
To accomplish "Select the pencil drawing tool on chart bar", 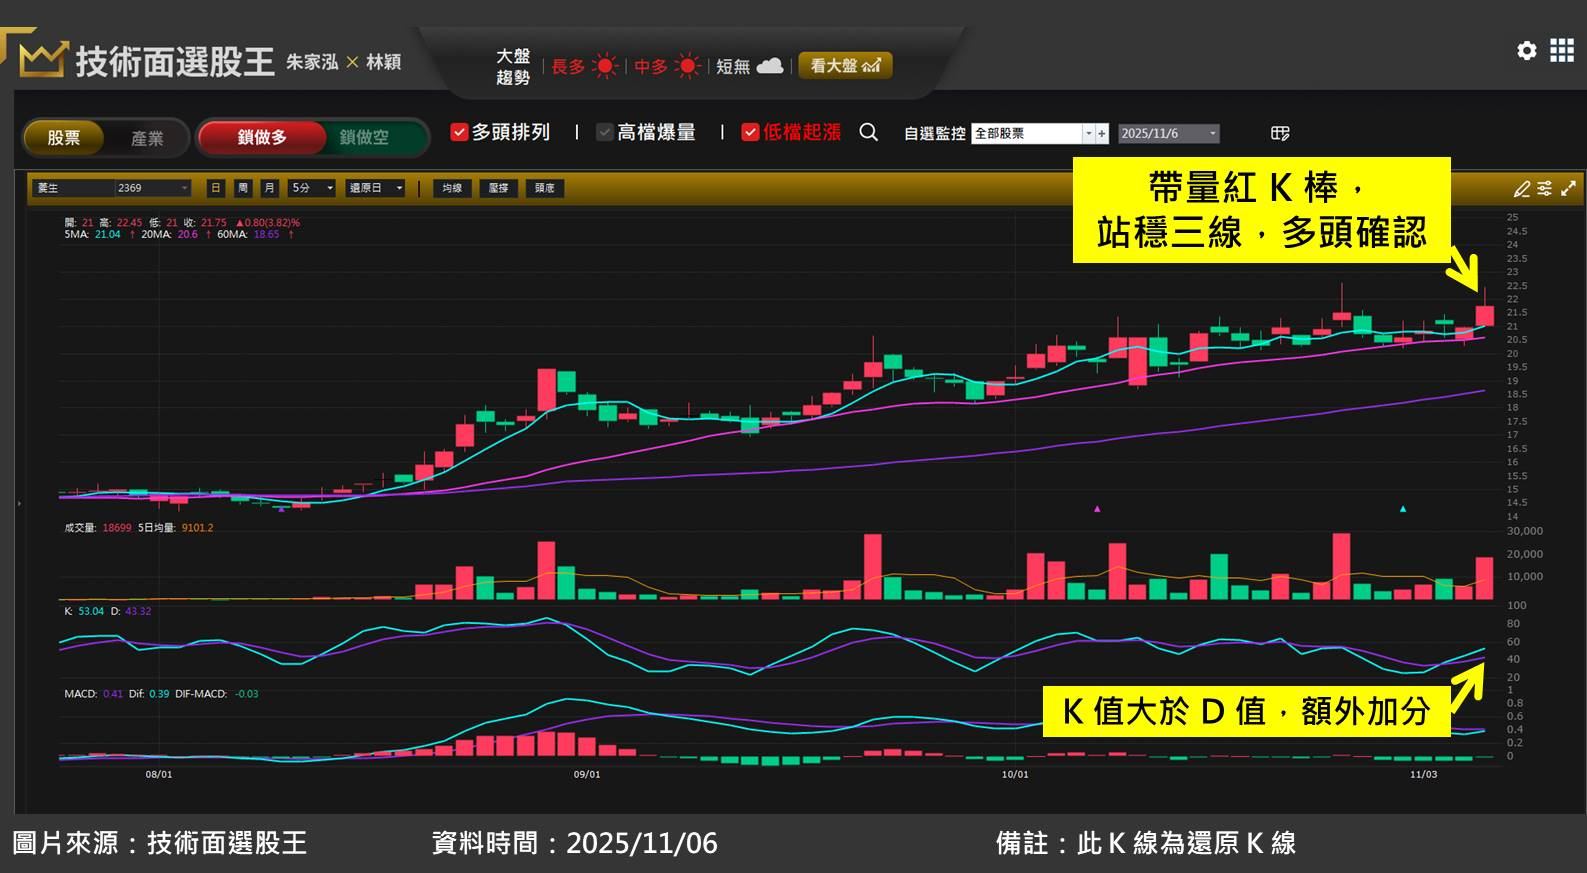I will 1522,188.
